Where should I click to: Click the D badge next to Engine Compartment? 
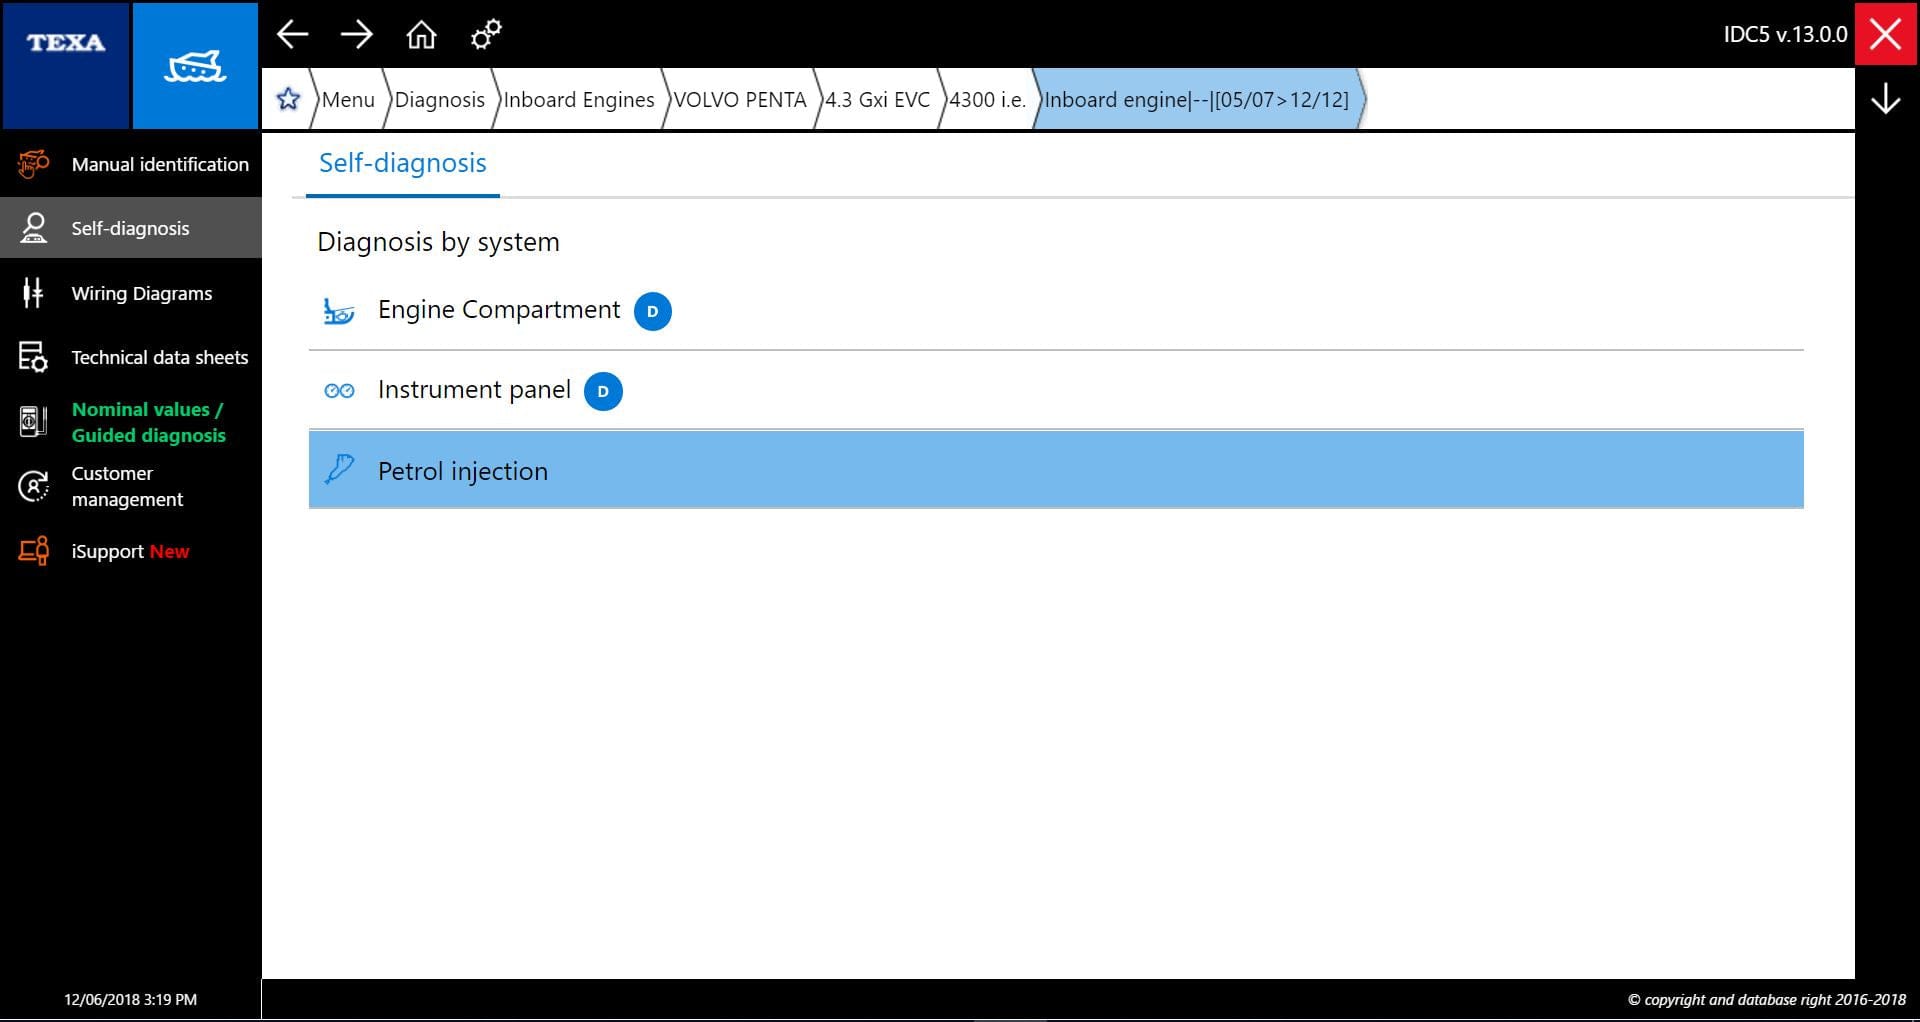click(x=654, y=311)
